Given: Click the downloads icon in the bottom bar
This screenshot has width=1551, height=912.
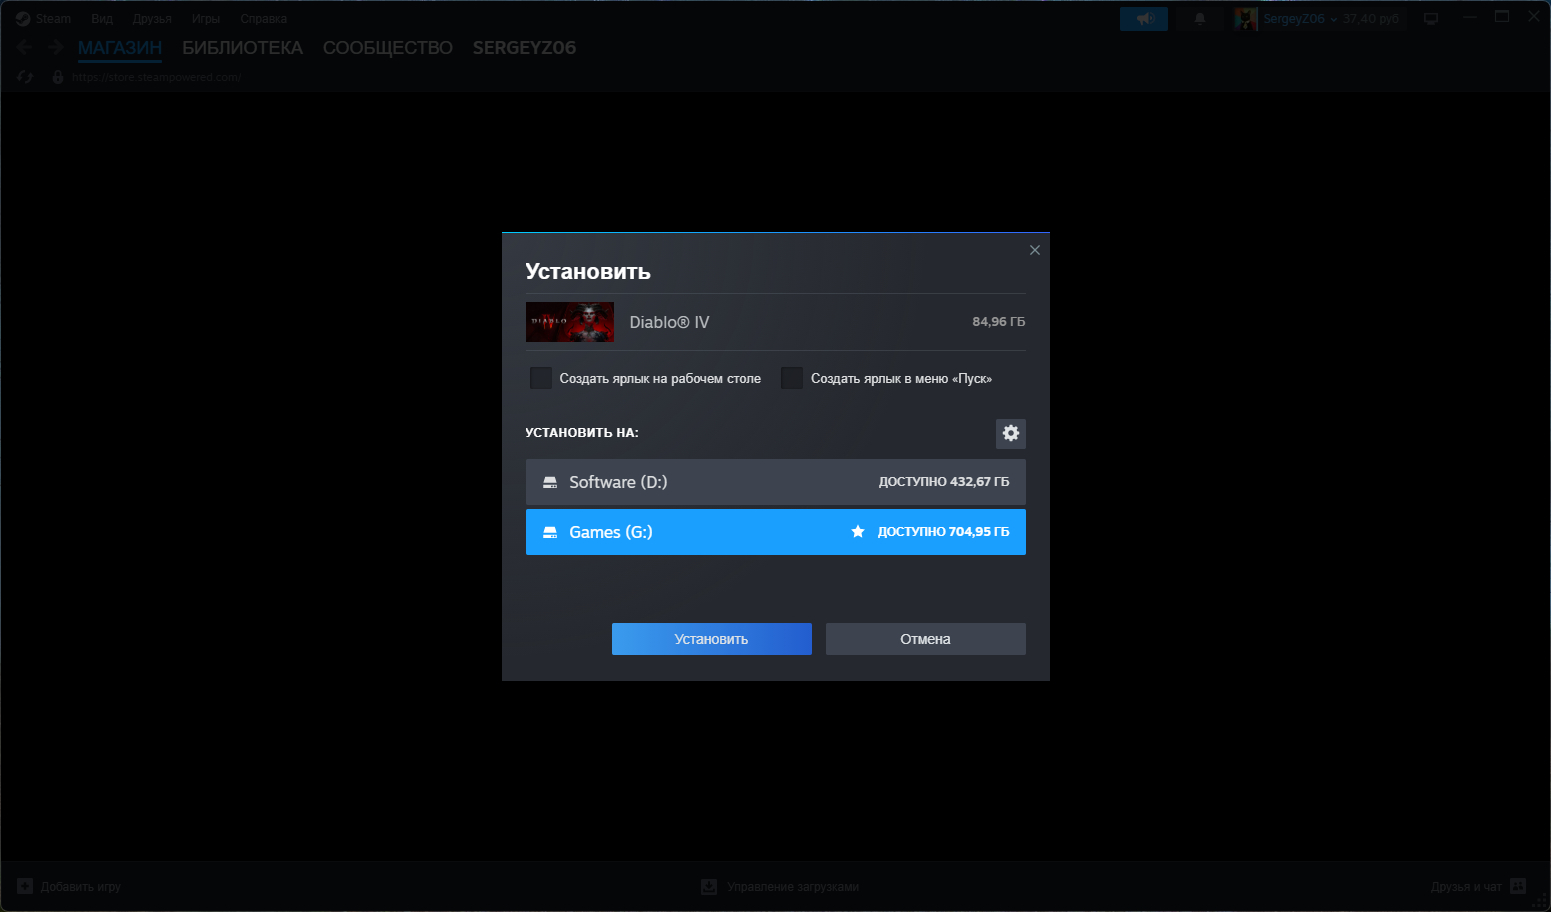Looking at the screenshot, I should (x=709, y=886).
